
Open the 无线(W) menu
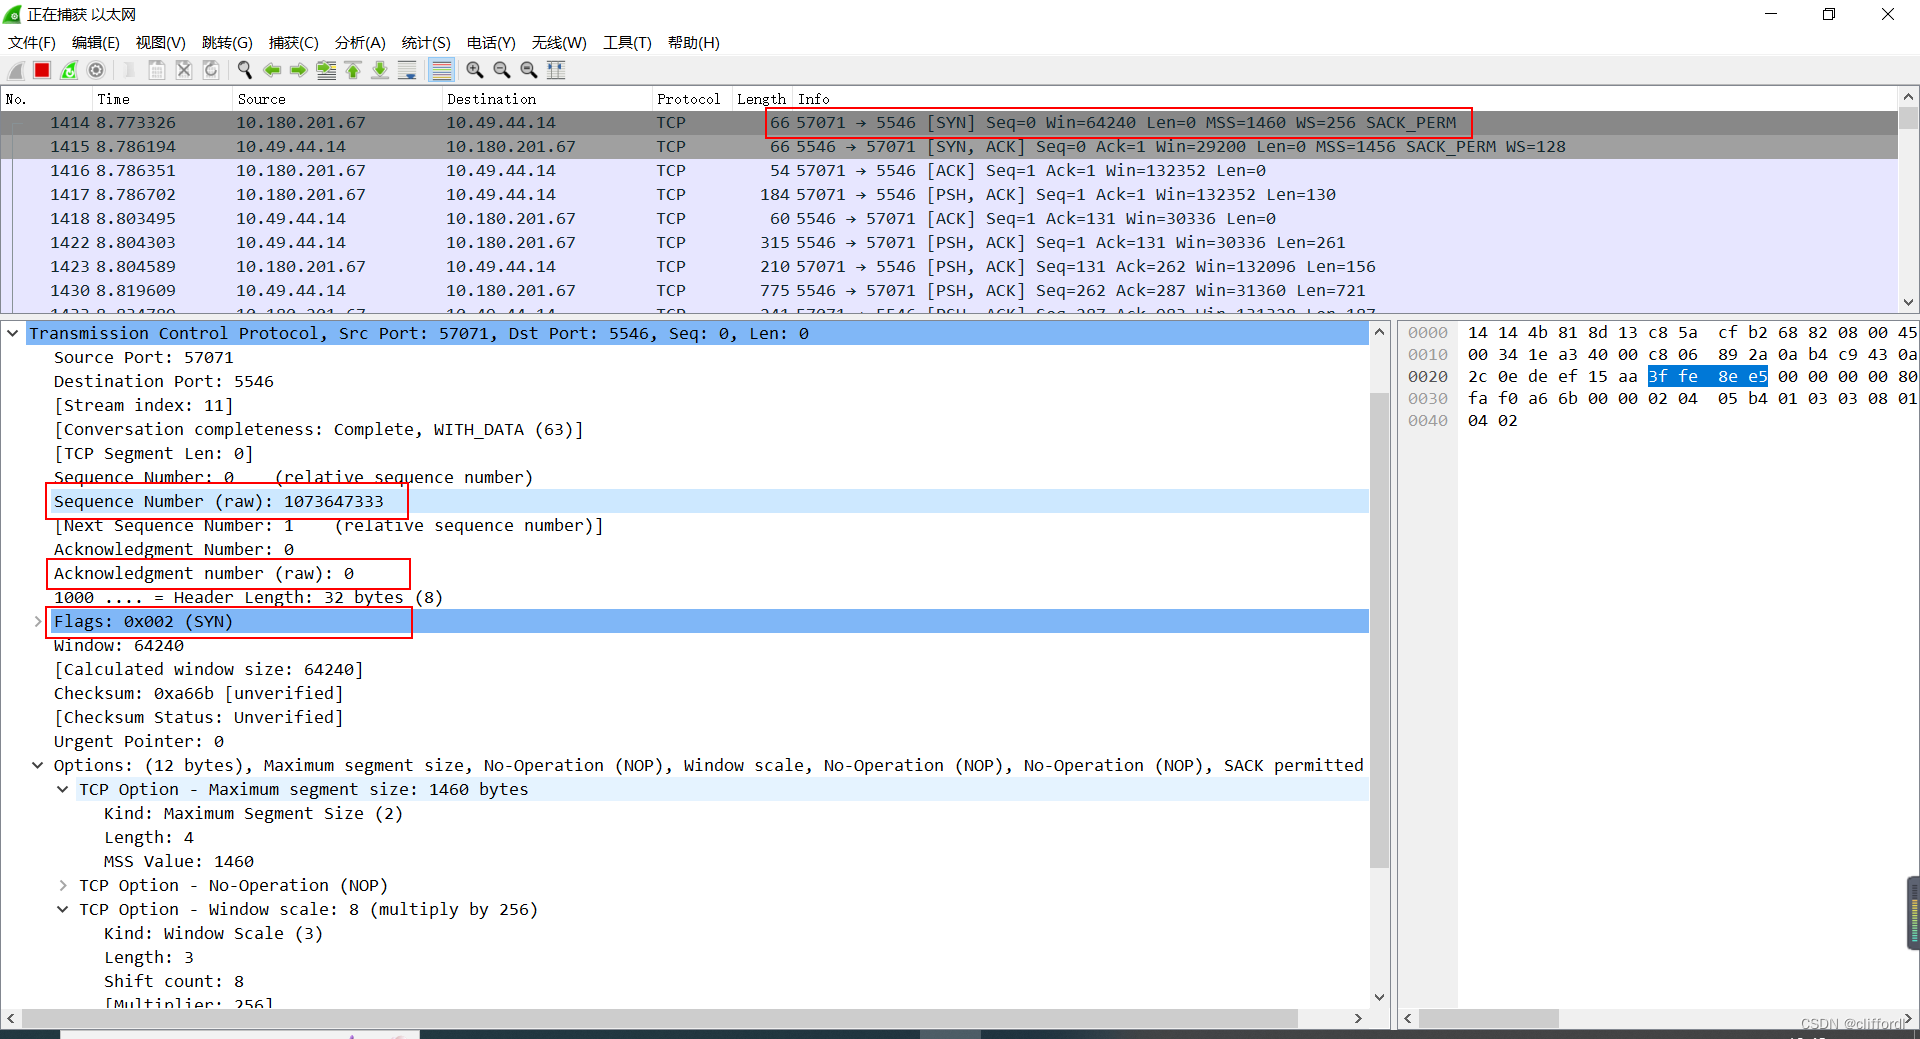(x=559, y=43)
